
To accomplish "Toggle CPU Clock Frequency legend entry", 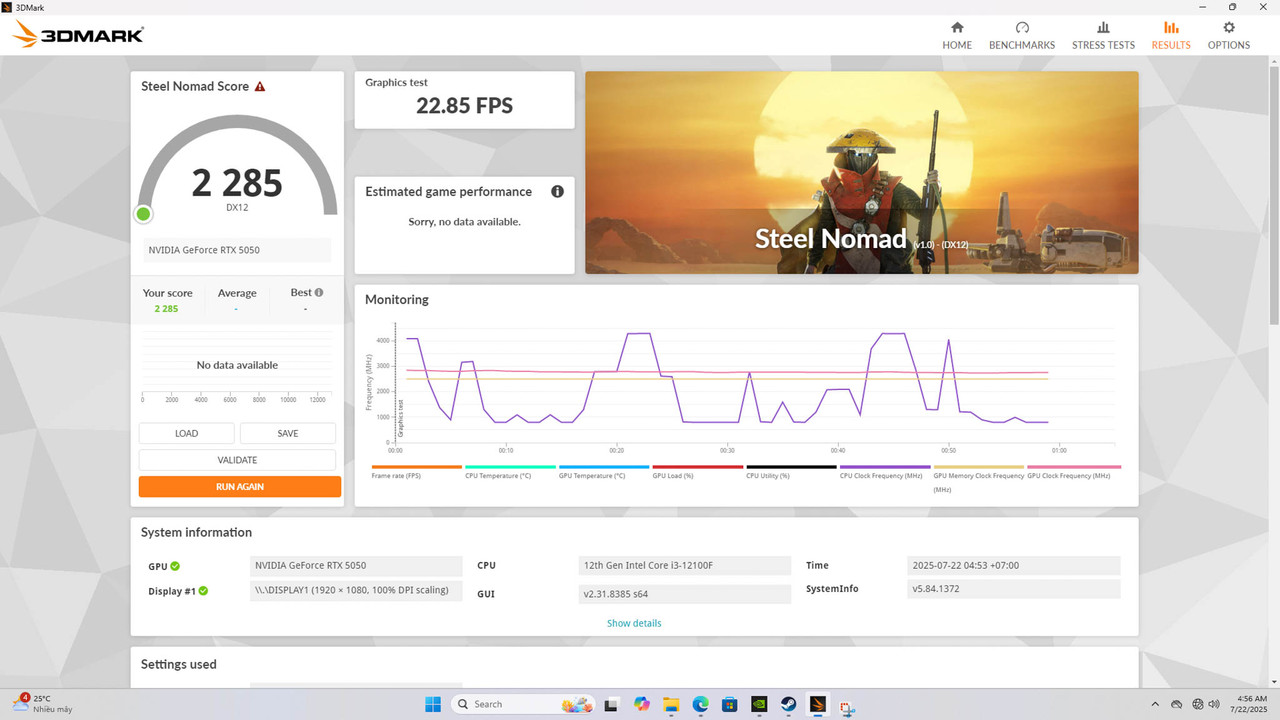I will point(885,471).
